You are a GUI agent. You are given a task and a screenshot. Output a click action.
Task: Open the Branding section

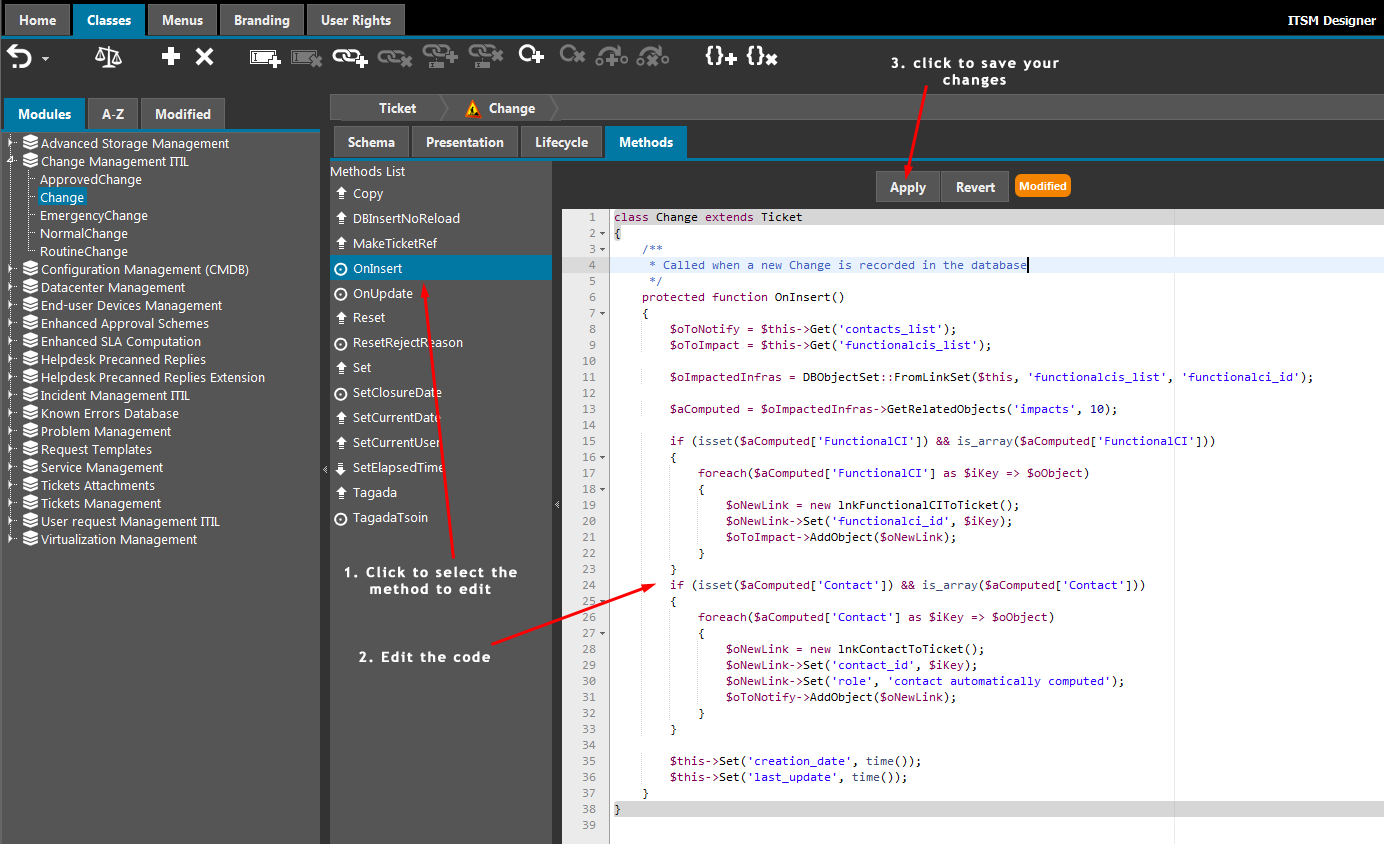261,19
